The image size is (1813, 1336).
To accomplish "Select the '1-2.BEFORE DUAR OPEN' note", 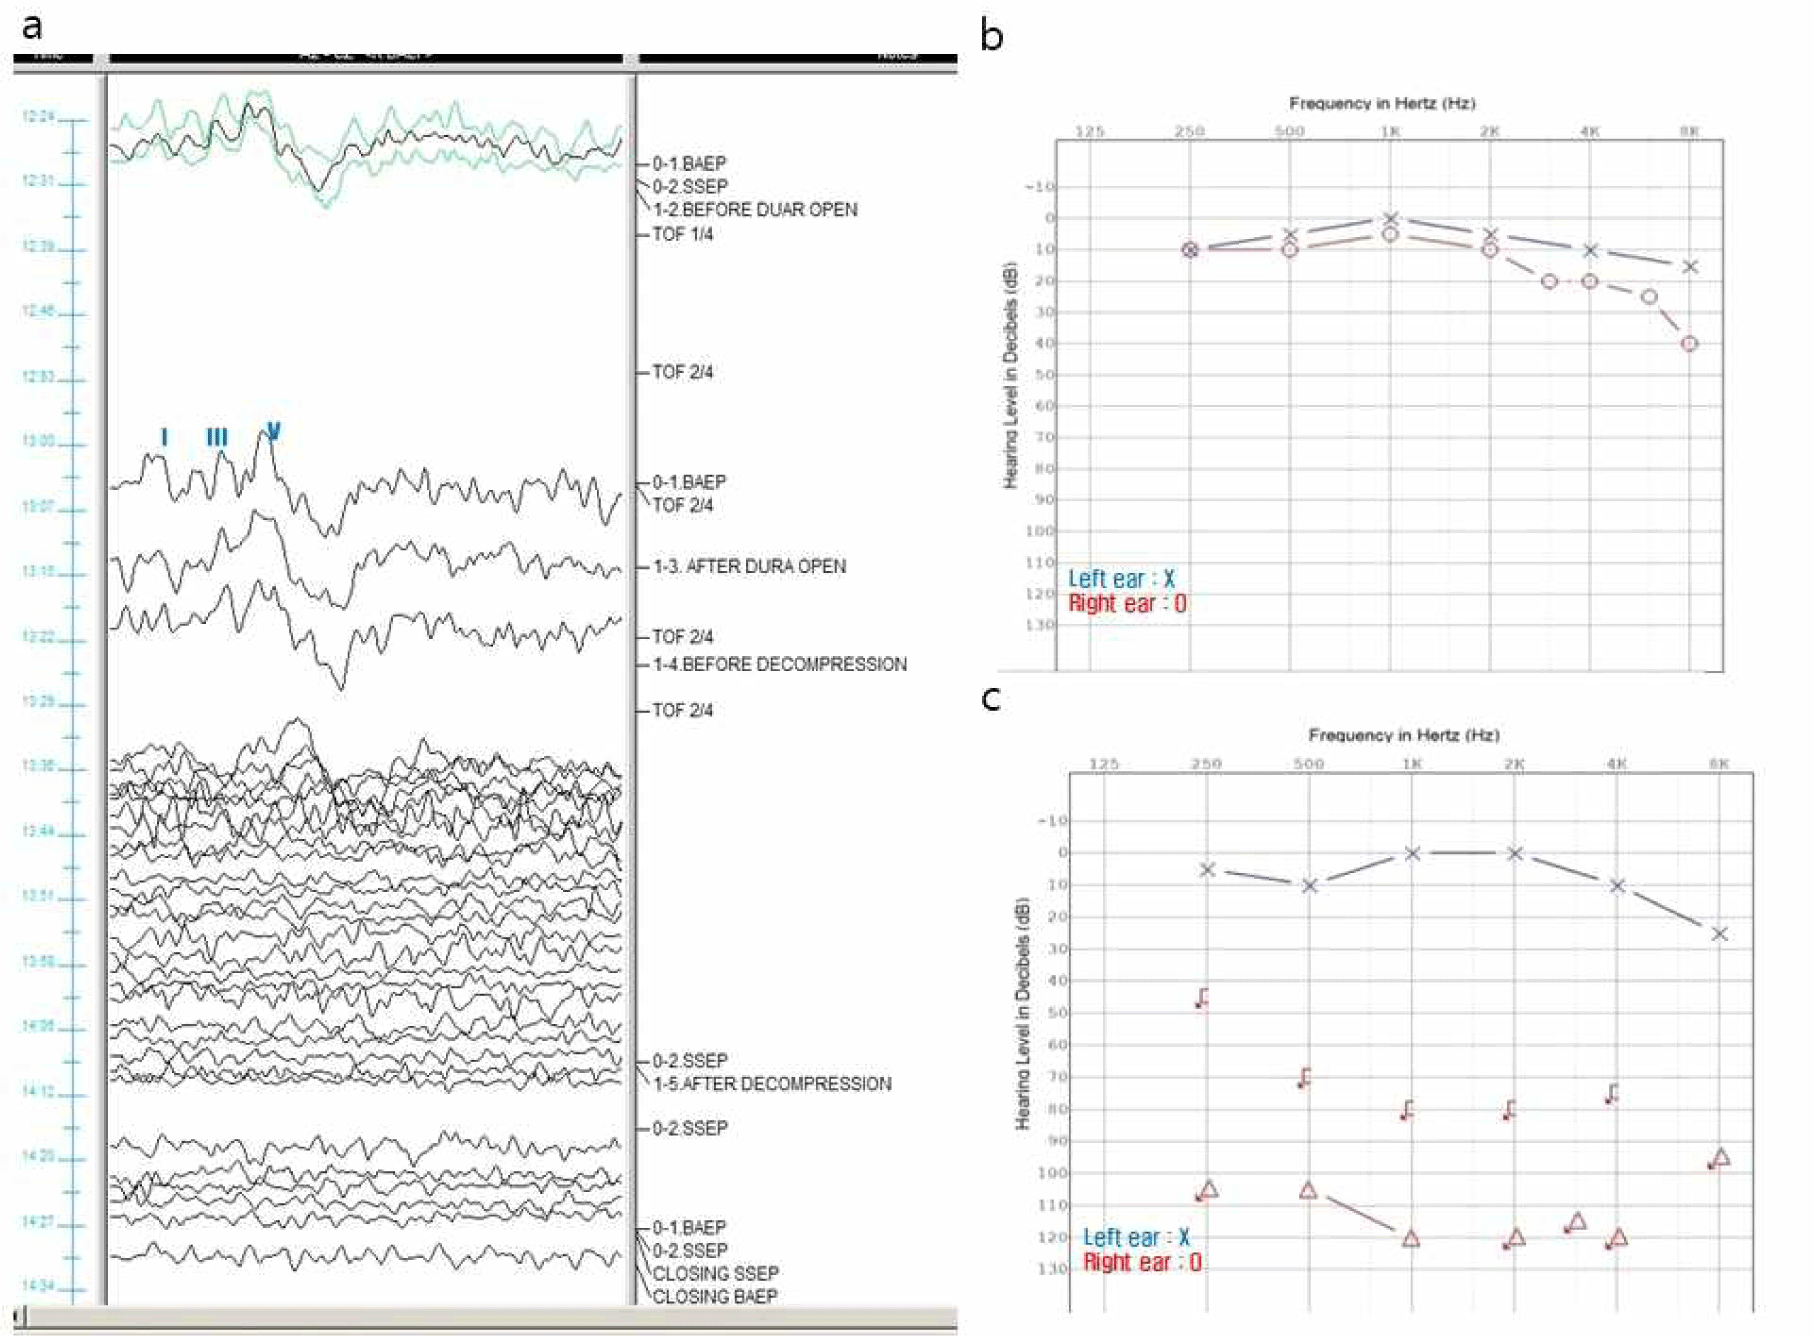I will tap(755, 210).
